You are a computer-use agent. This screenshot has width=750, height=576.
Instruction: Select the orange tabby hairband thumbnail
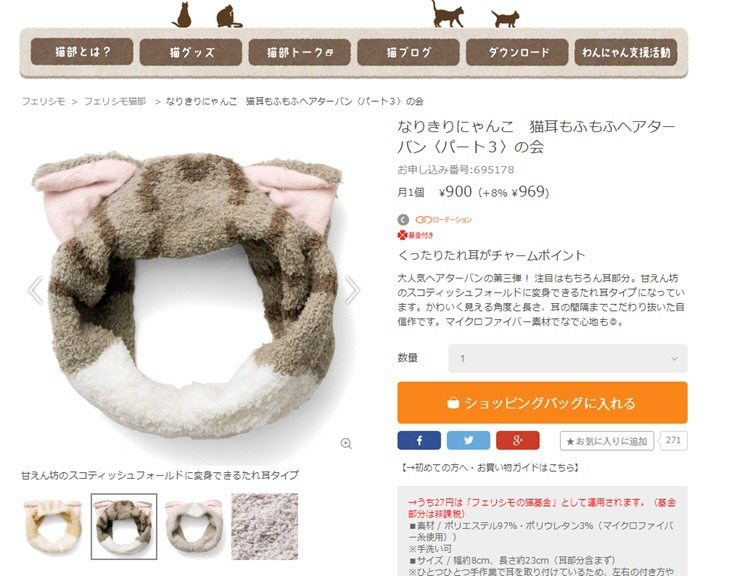tap(53, 526)
